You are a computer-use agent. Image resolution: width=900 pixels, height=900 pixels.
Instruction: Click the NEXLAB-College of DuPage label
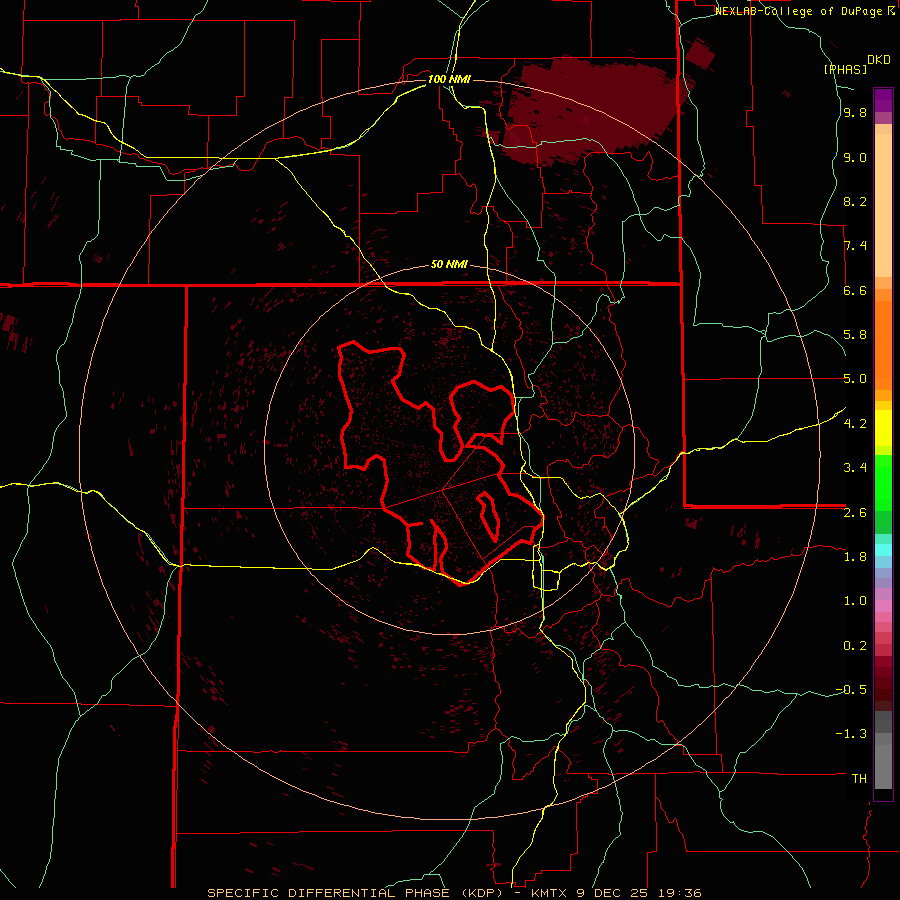coord(800,11)
